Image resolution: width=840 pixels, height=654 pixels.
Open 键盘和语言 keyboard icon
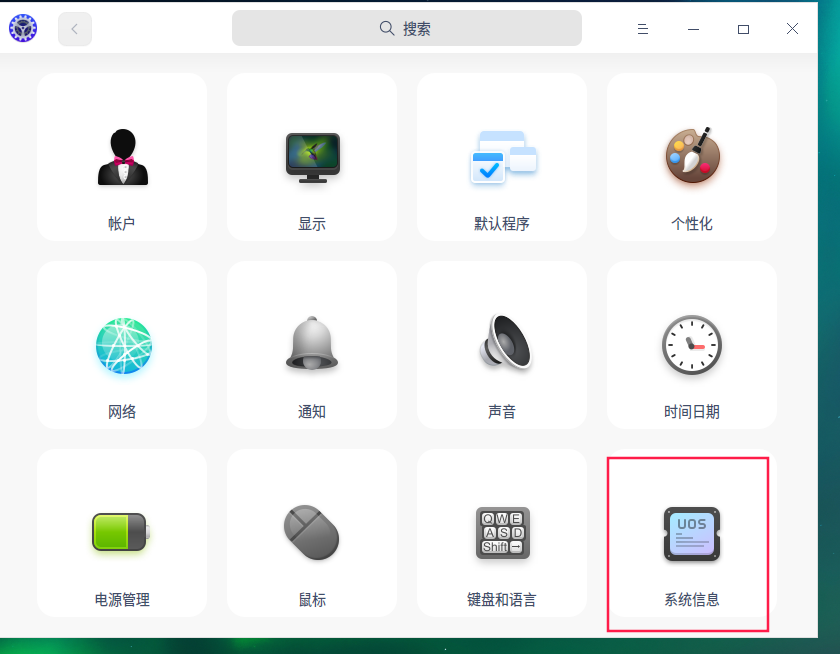pos(502,533)
